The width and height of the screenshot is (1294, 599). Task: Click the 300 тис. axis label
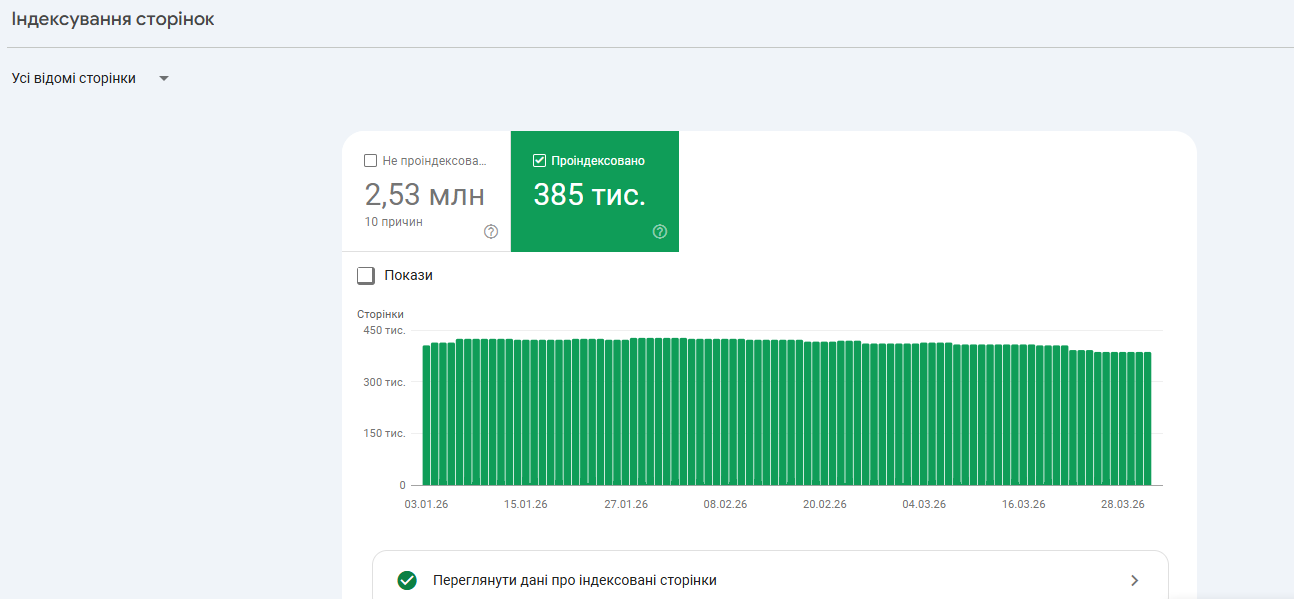coord(384,382)
